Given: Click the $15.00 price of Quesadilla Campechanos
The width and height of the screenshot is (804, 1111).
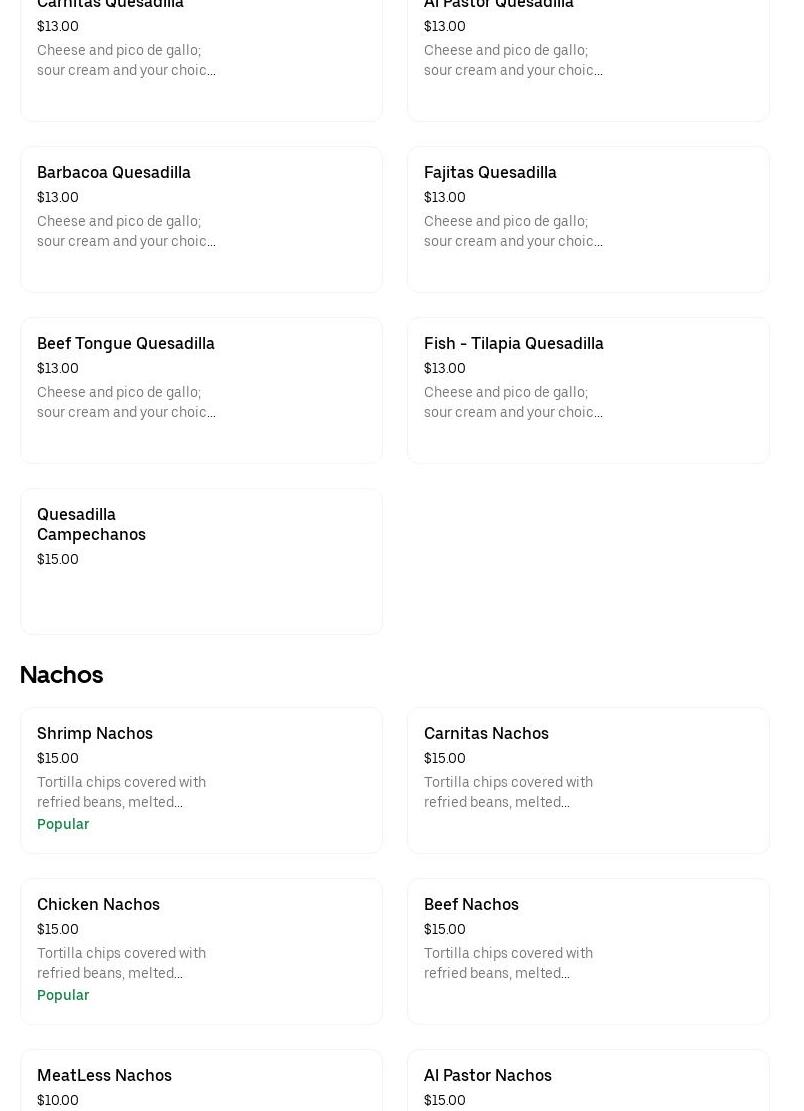Looking at the screenshot, I should [x=58, y=559].
